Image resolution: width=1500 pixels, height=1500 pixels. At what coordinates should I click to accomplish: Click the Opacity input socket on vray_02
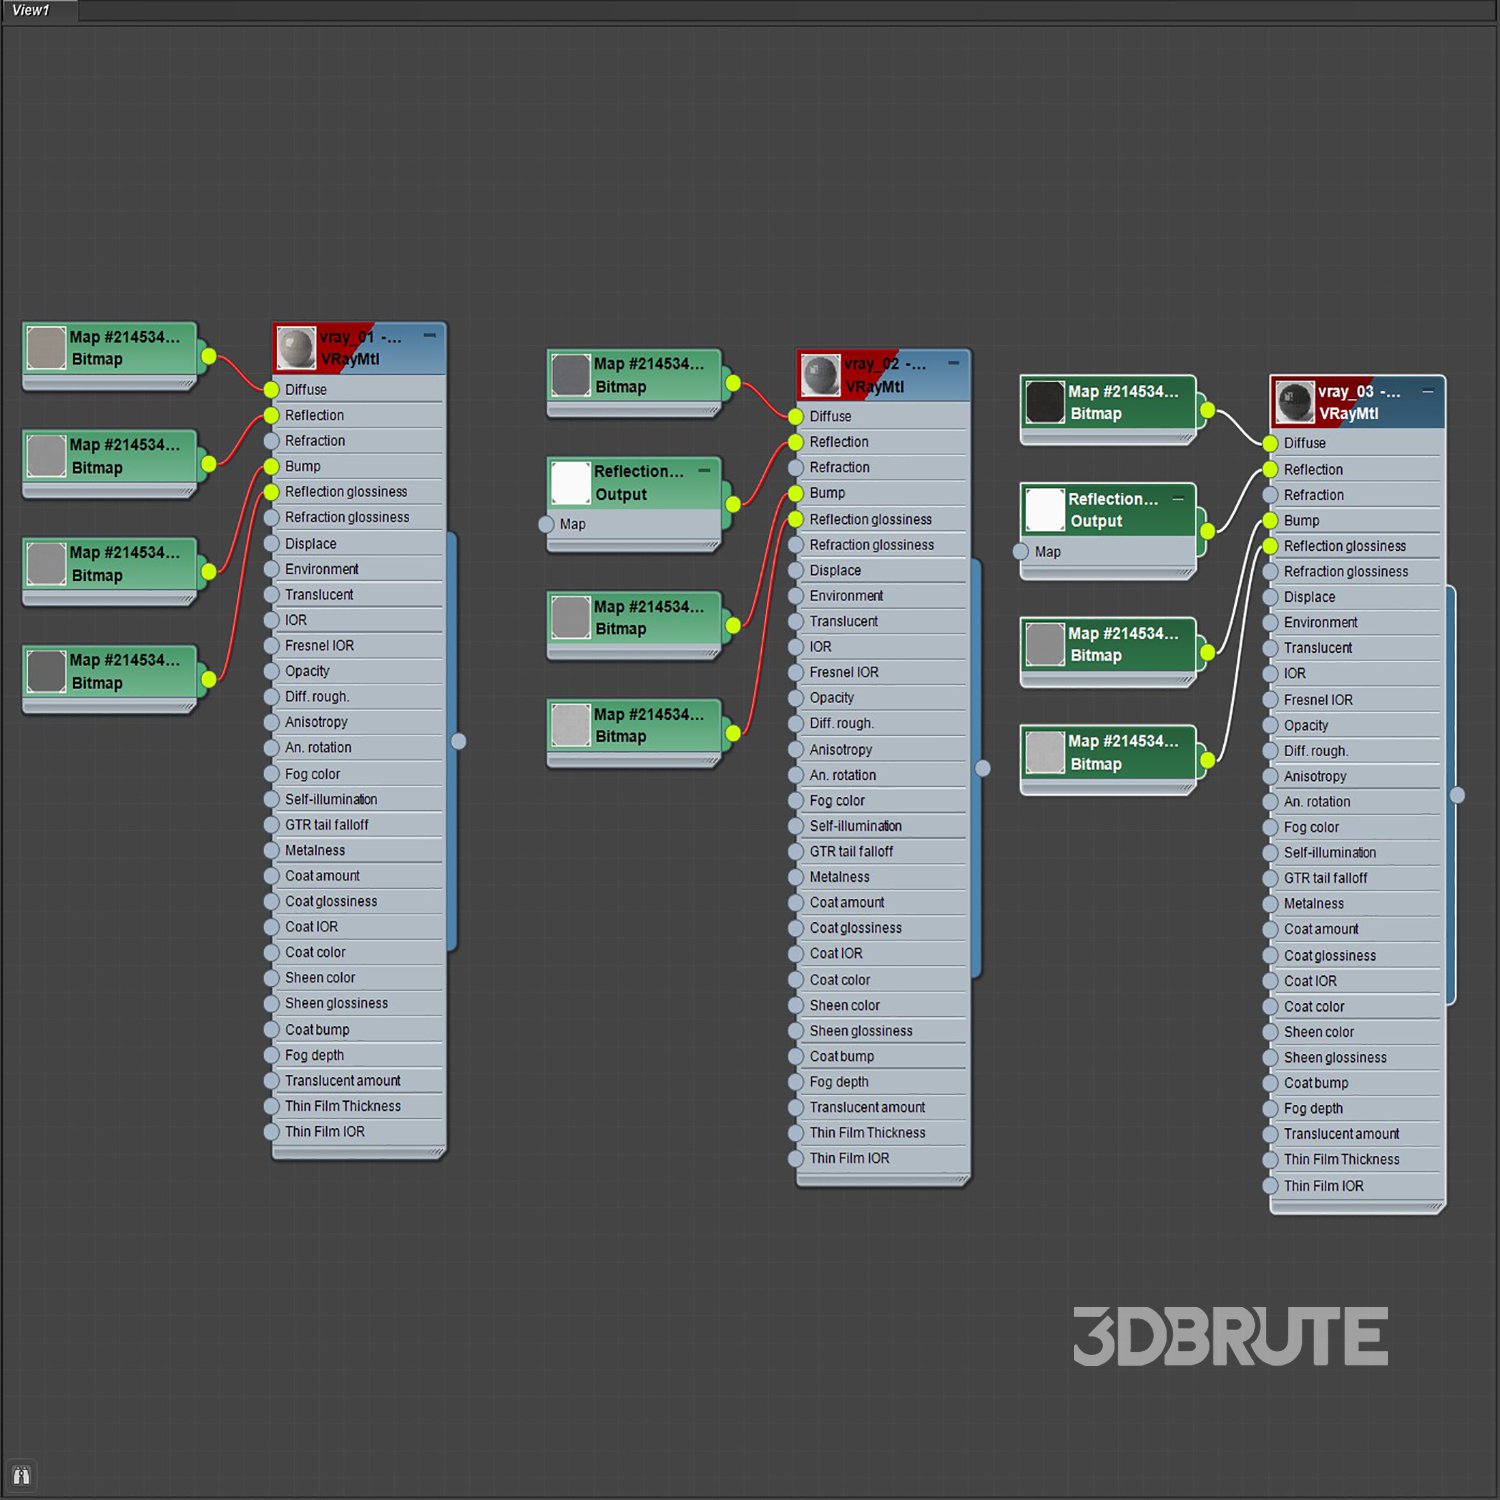click(x=796, y=698)
